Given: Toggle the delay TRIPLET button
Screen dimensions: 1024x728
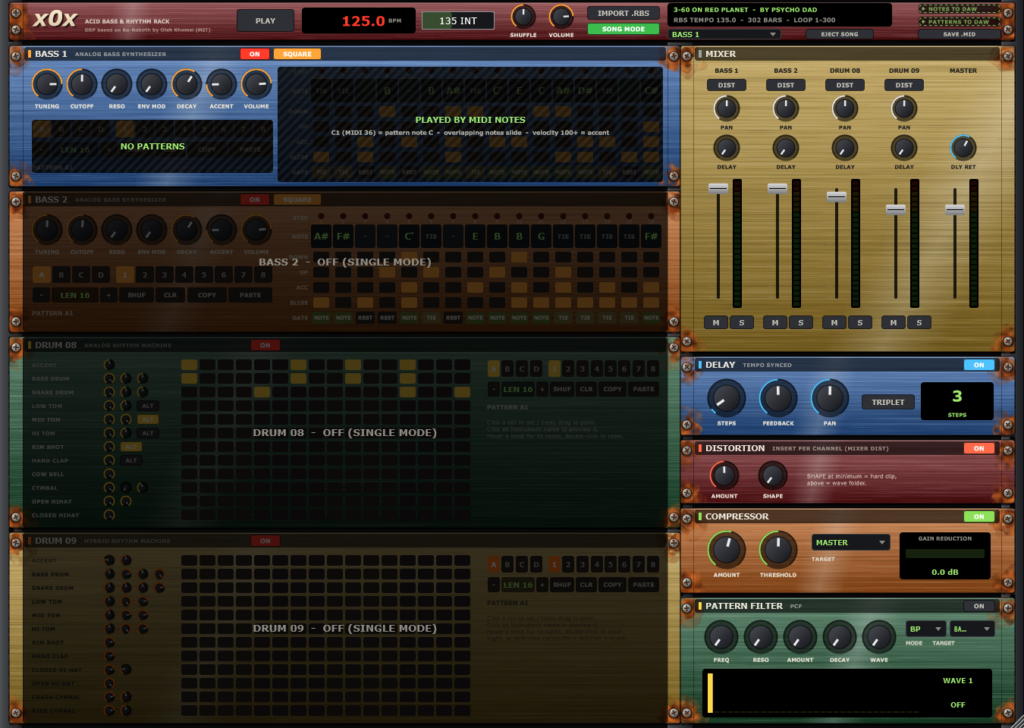Looking at the screenshot, I should (888, 402).
